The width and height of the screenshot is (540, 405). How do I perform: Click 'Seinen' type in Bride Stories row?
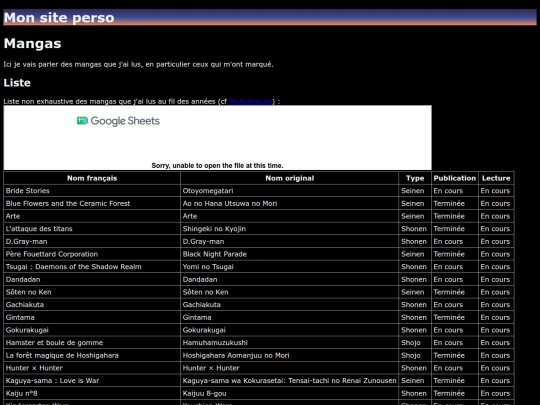coord(415,191)
